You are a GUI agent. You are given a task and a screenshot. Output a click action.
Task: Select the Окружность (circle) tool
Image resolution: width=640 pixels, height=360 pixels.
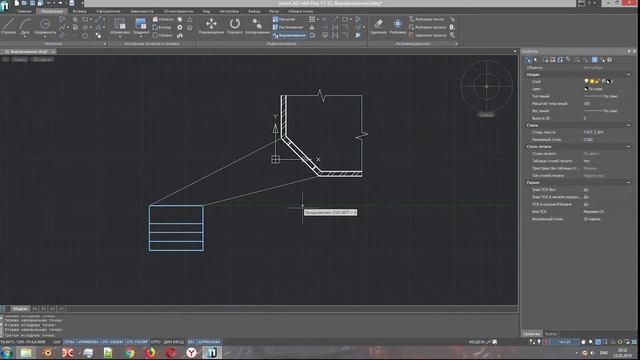(45, 25)
